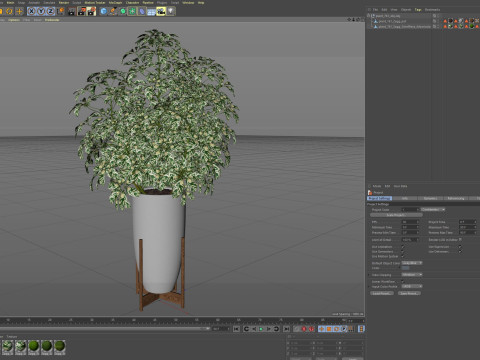Click the green Subdivision Surface generator icon
The height and width of the screenshot is (360, 480).
coord(123,11)
